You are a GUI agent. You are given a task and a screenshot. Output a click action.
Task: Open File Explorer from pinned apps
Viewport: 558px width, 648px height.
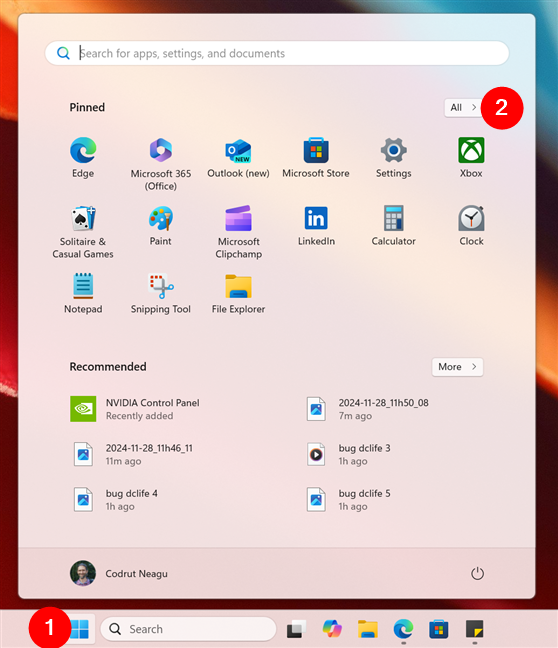pyautogui.click(x=238, y=293)
